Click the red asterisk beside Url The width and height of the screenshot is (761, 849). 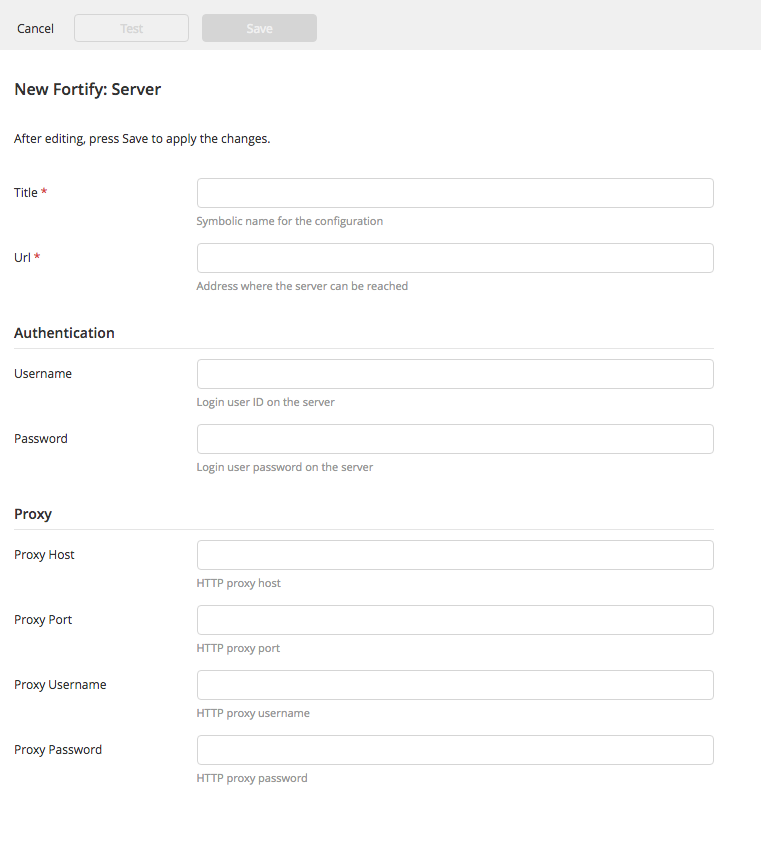(x=38, y=257)
